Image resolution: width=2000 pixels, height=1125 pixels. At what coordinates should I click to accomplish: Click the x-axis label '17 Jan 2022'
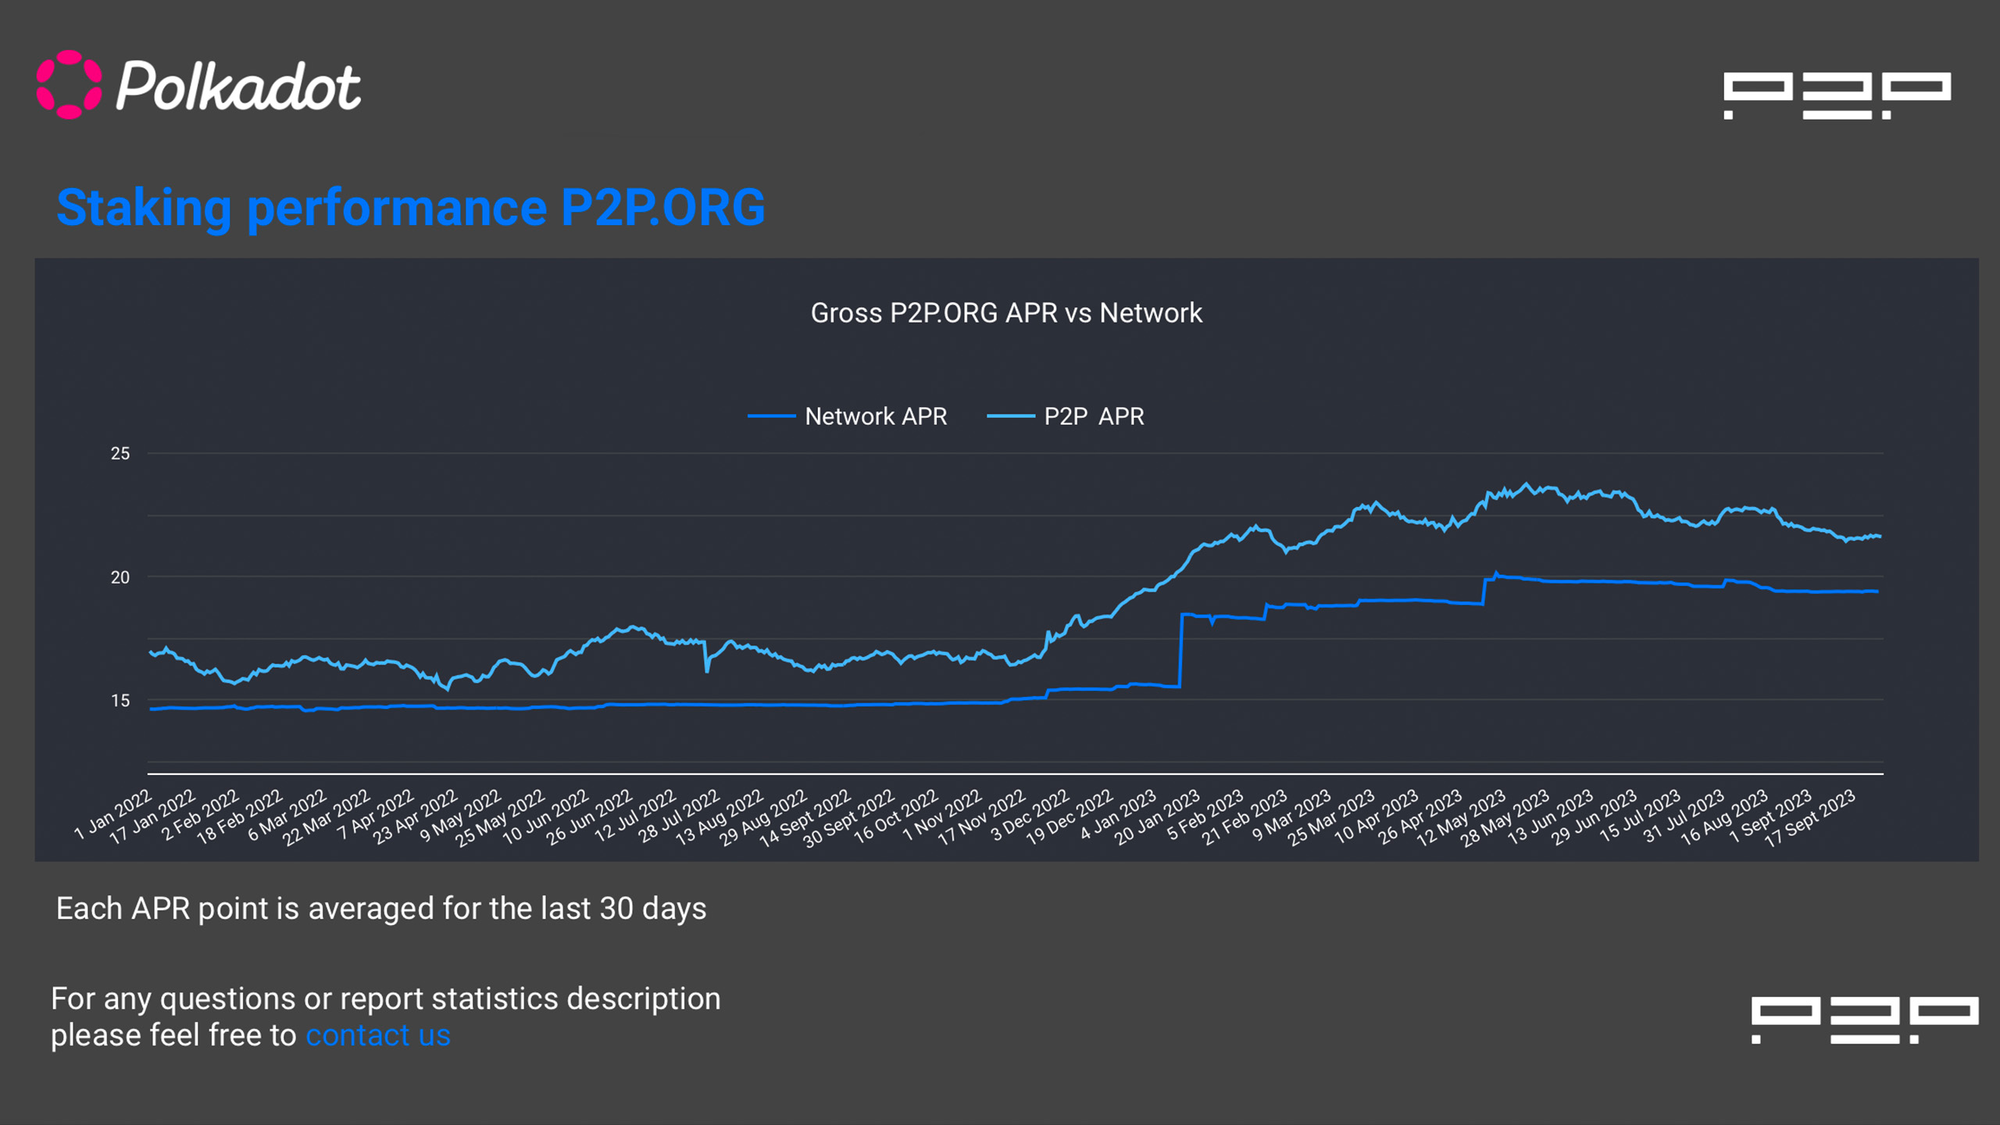[153, 817]
